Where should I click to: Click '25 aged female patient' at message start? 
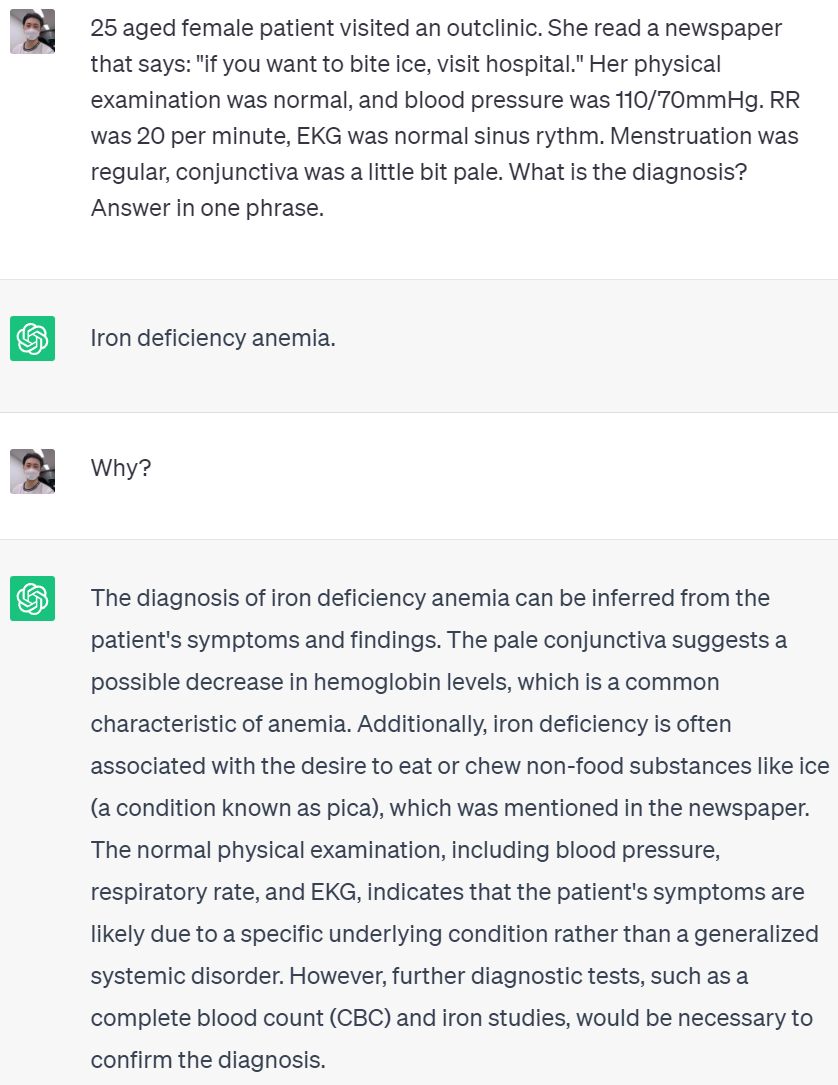click(208, 29)
